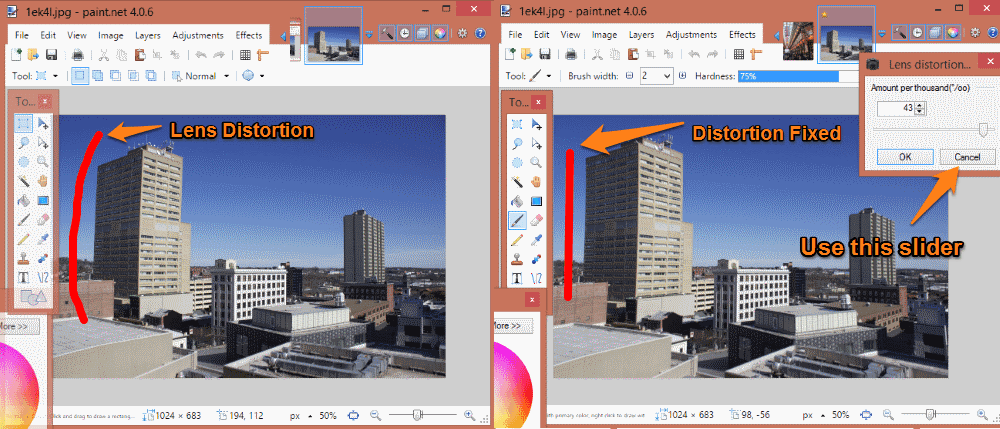
Task: Select Gradient tool in left window
Action: [43, 201]
